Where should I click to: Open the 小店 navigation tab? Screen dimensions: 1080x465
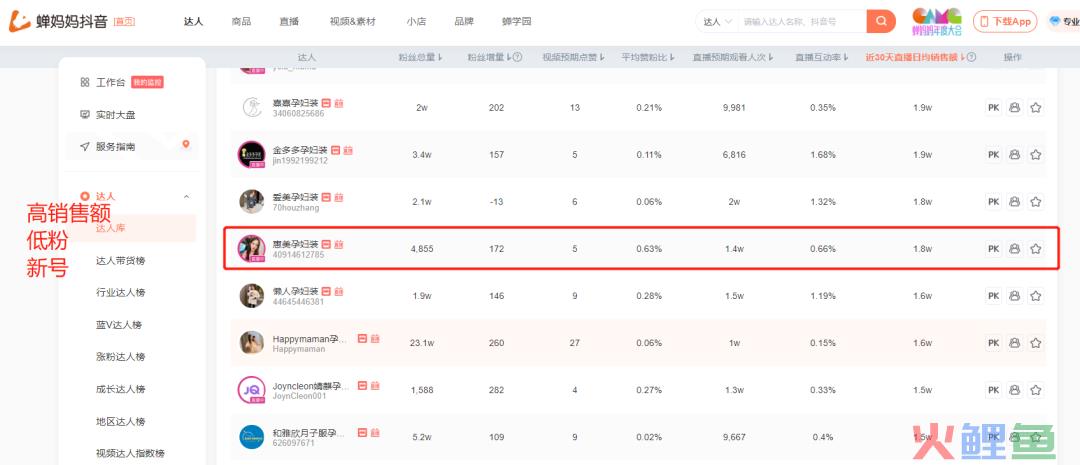point(416,21)
